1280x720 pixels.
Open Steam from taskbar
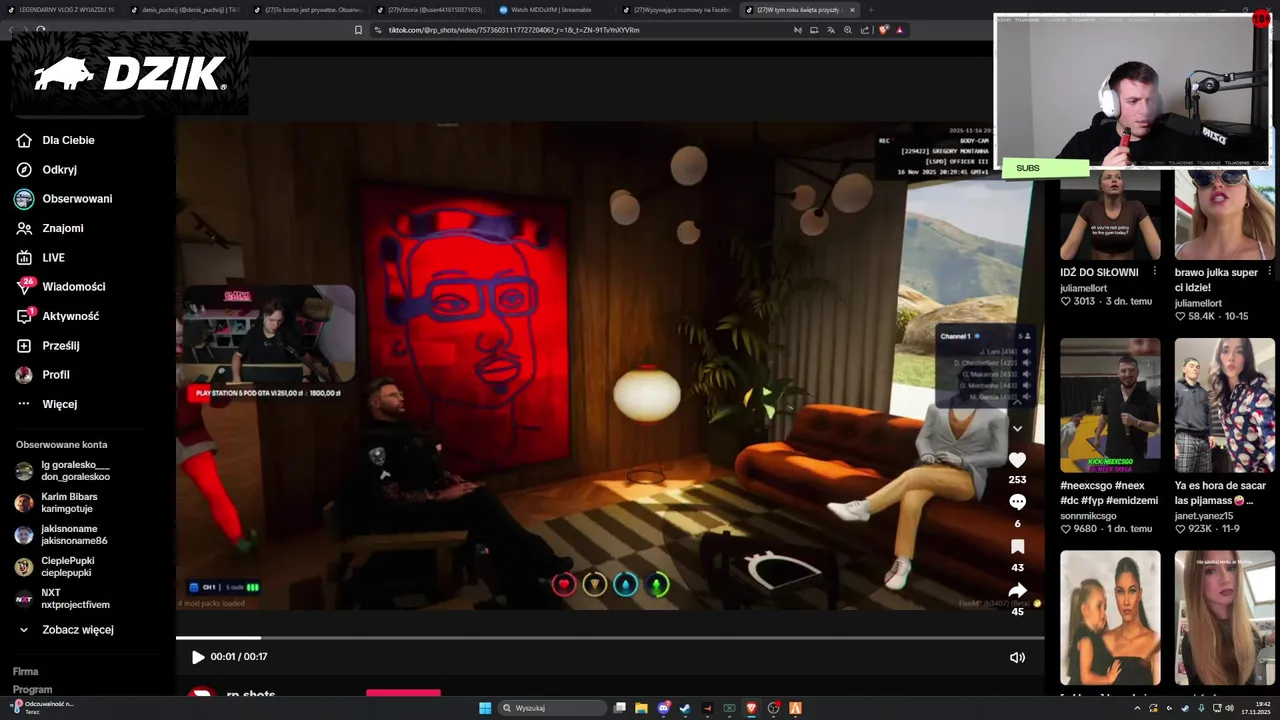685,708
